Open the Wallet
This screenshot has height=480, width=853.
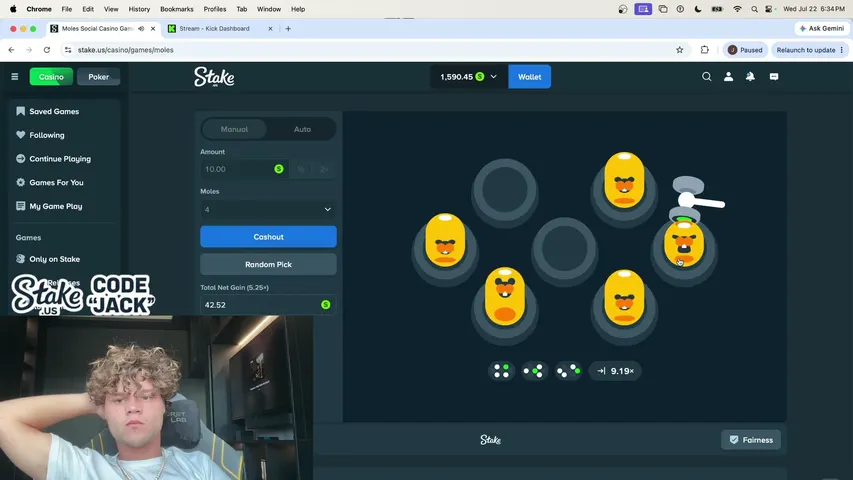click(x=529, y=77)
